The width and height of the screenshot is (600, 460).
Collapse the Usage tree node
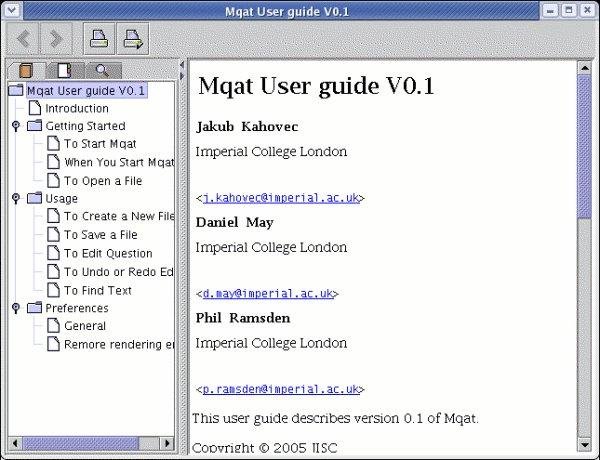(16, 199)
